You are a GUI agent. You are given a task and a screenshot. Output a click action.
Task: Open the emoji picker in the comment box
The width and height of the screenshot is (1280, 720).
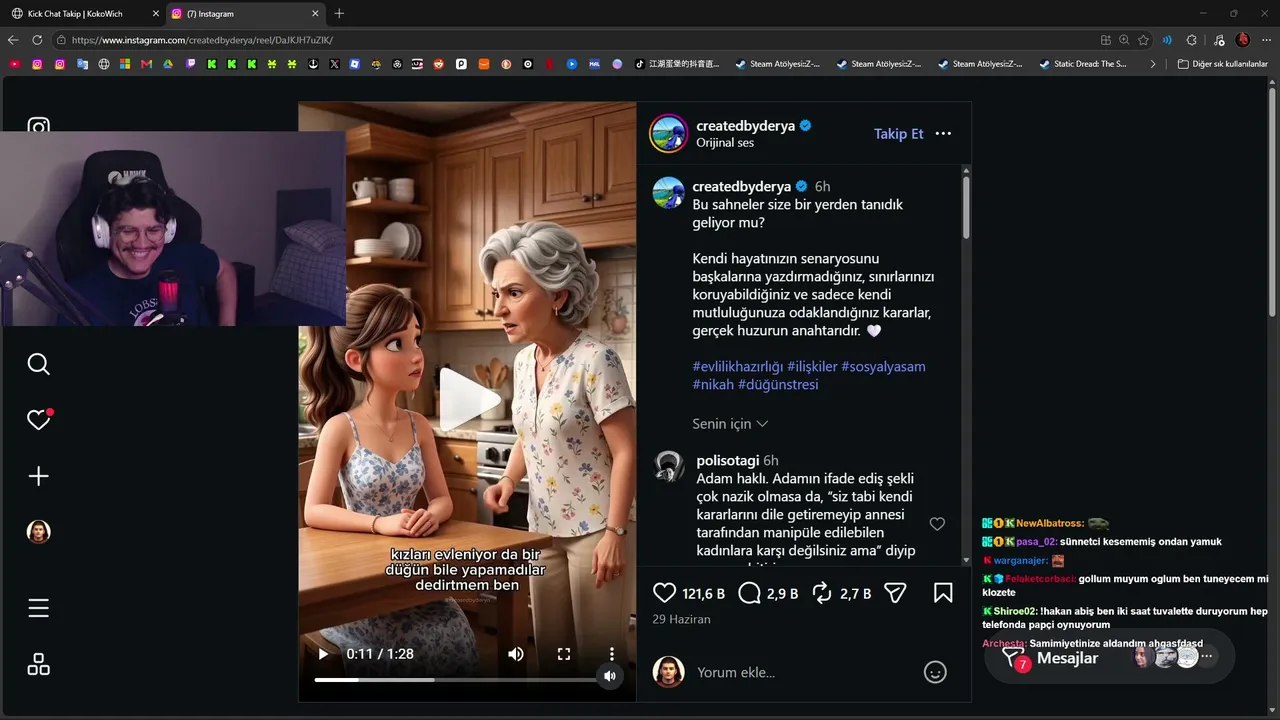click(x=935, y=672)
